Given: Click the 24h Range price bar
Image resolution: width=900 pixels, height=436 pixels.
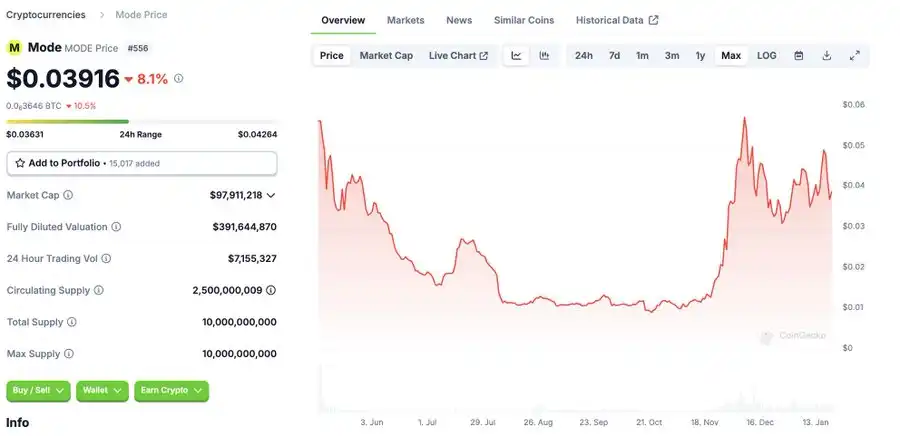Looking at the screenshot, I should (142, 122).
